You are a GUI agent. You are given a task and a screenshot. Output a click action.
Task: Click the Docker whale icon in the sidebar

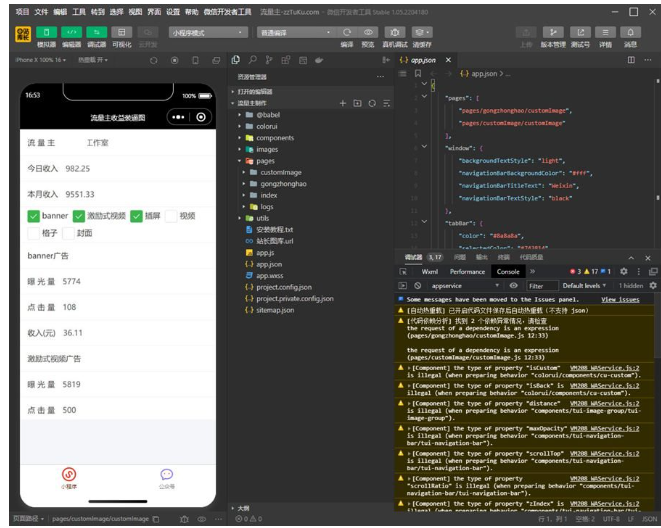tap(319, 60)
